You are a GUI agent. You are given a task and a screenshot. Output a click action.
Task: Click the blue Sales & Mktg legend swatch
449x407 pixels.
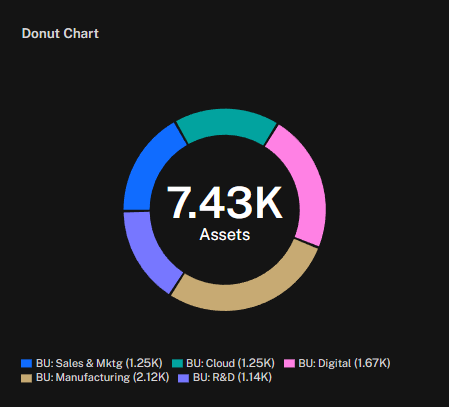[26, 363]
